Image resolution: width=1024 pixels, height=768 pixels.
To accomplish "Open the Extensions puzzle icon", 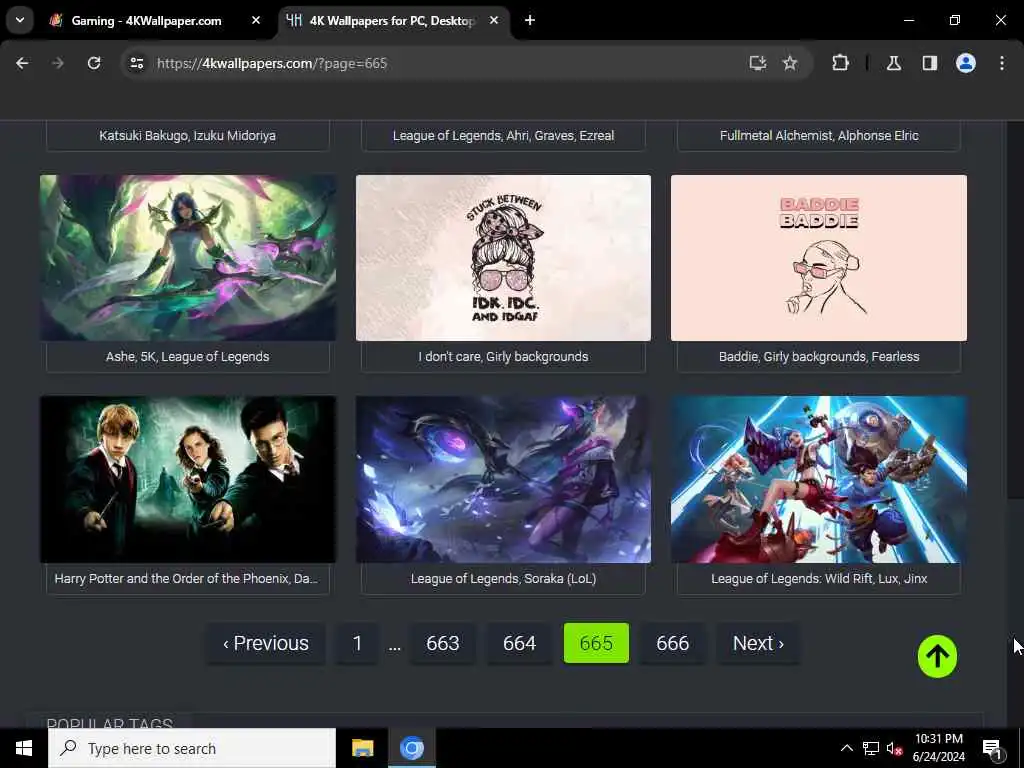I will [840, 63].
